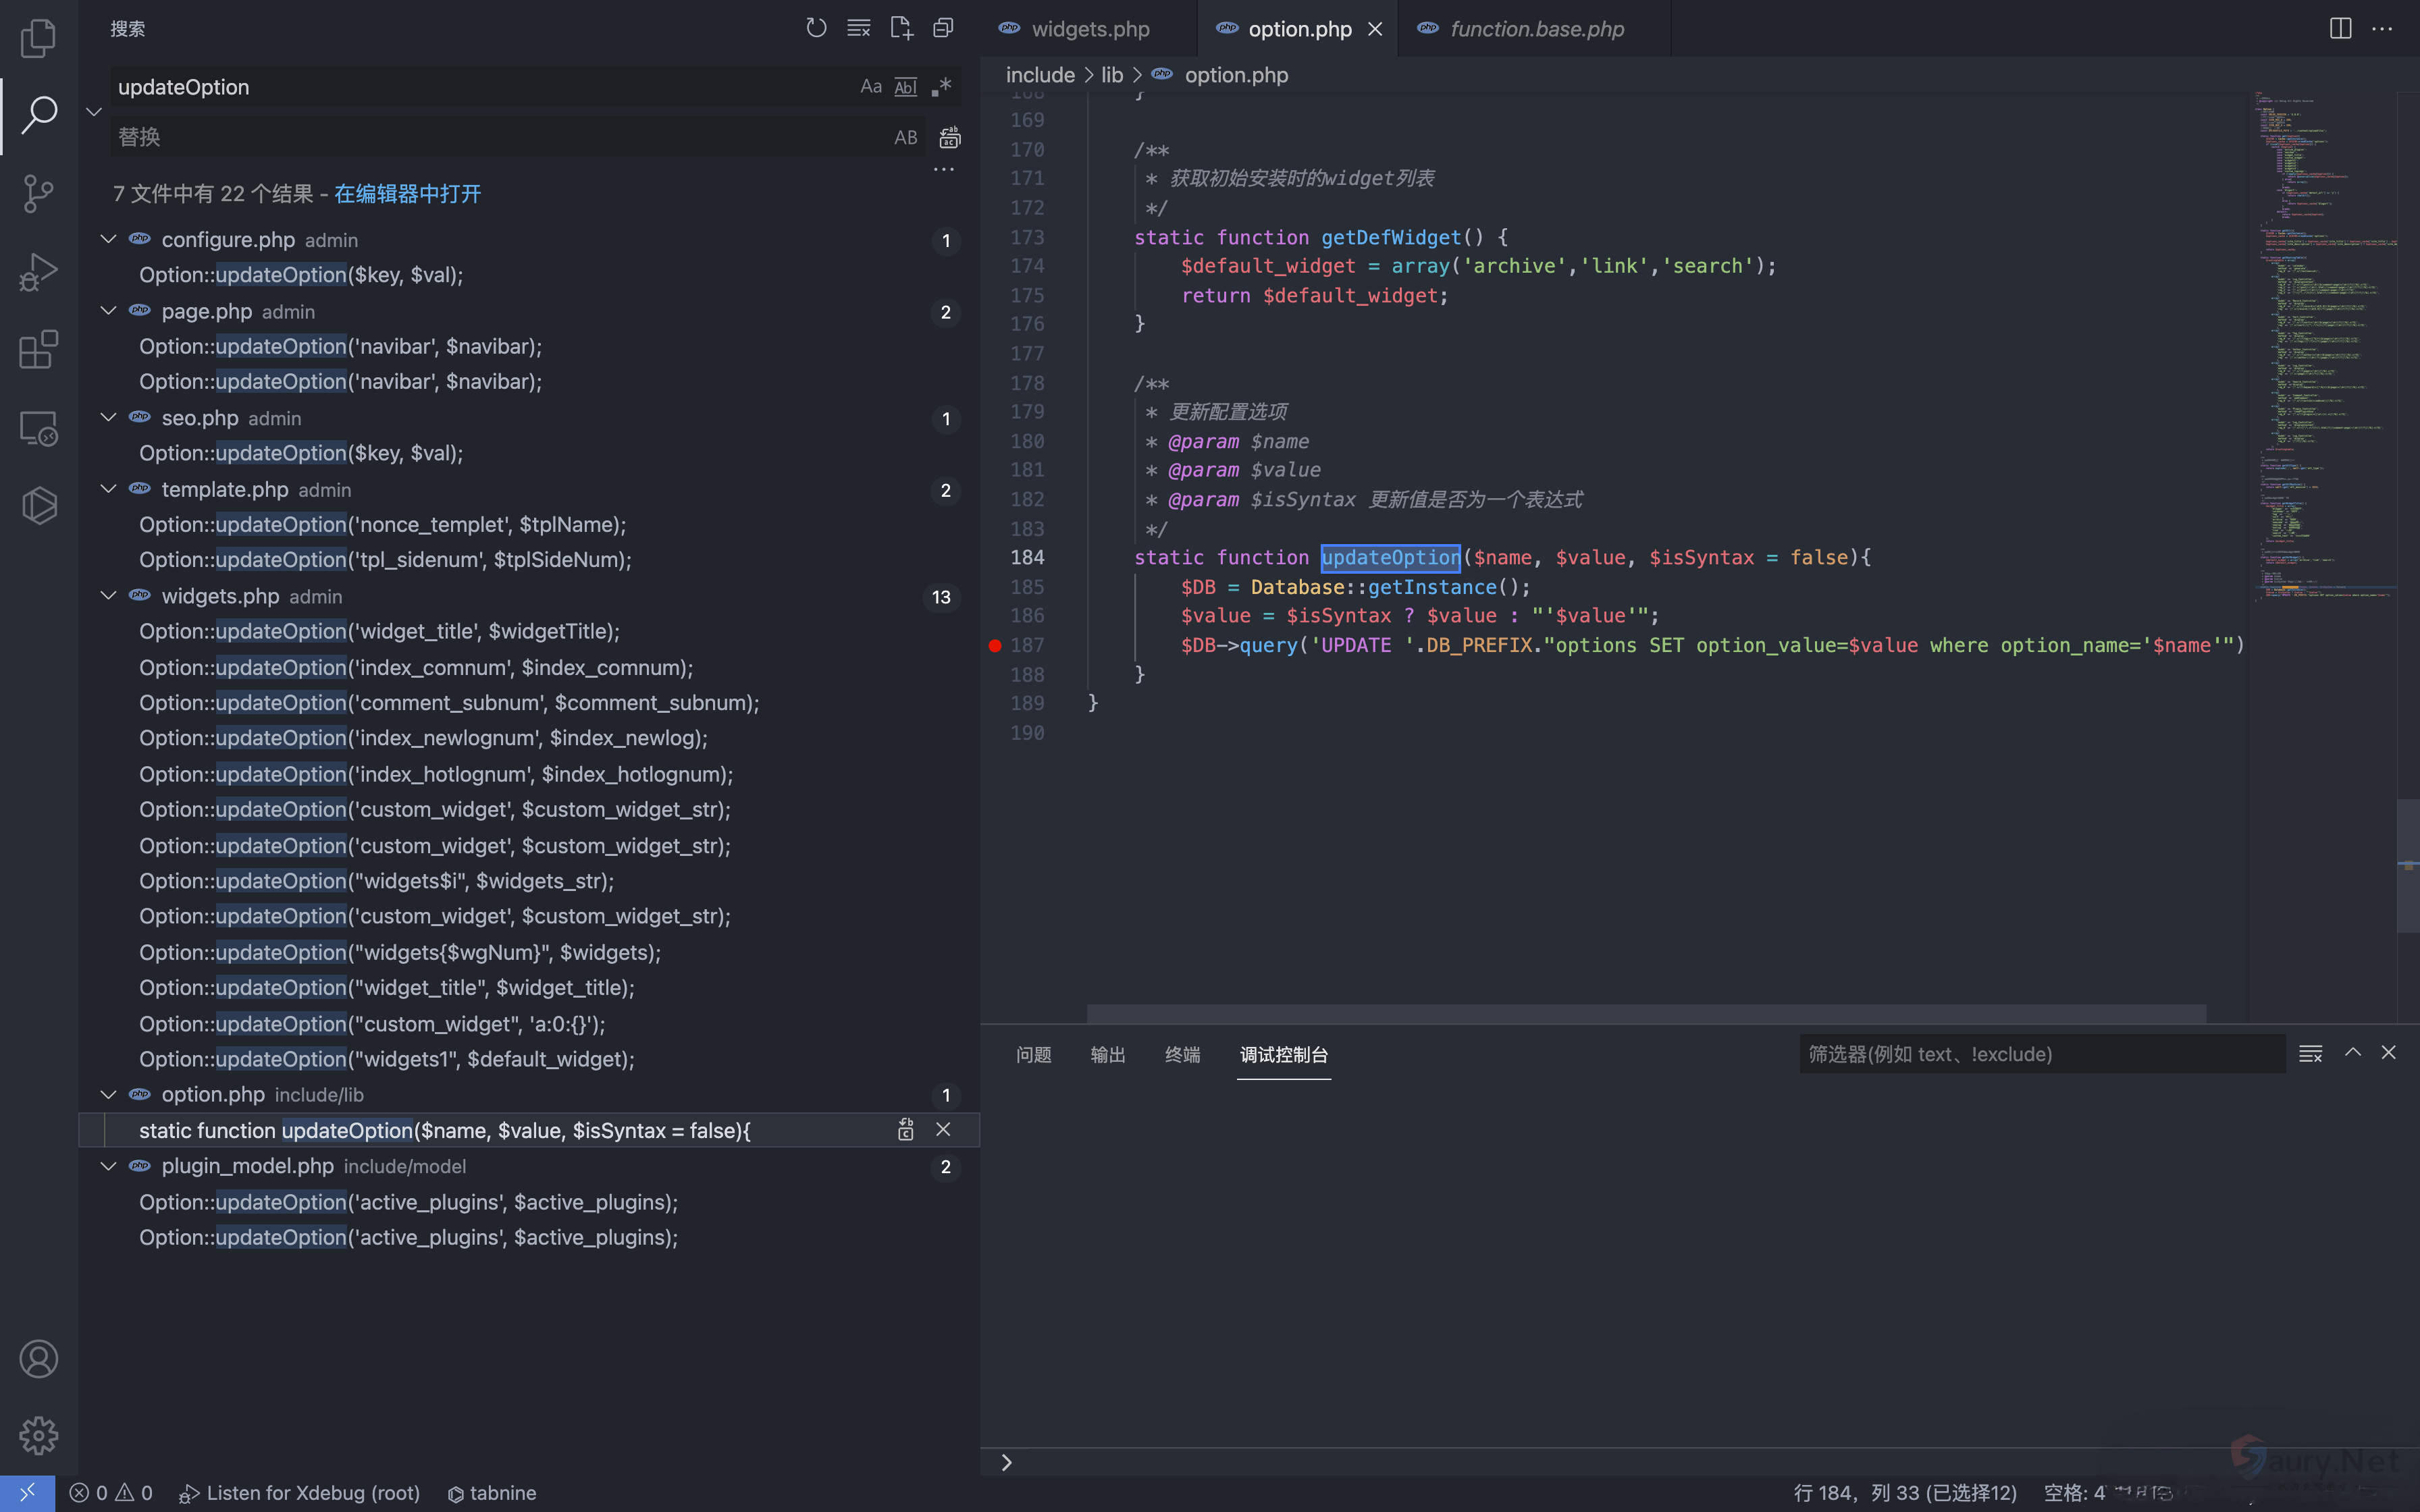Viewport: 2420px width, 1512px height.
Task: Toggle the replace field chevron
Action: 94,112
